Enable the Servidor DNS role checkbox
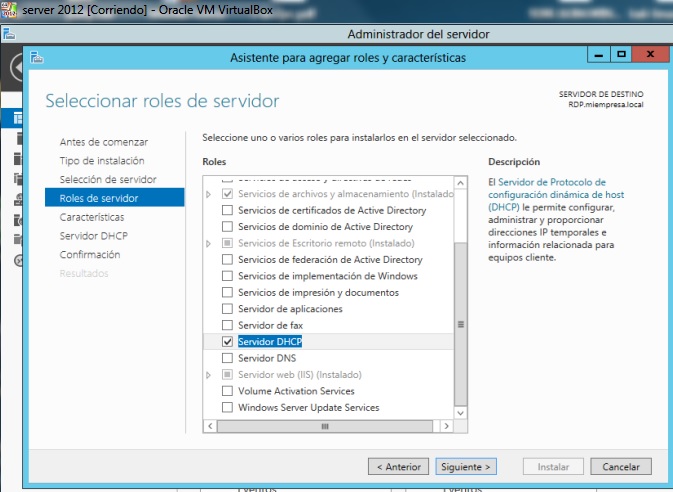This screenshot has height=492, width=673. (227, 358)
